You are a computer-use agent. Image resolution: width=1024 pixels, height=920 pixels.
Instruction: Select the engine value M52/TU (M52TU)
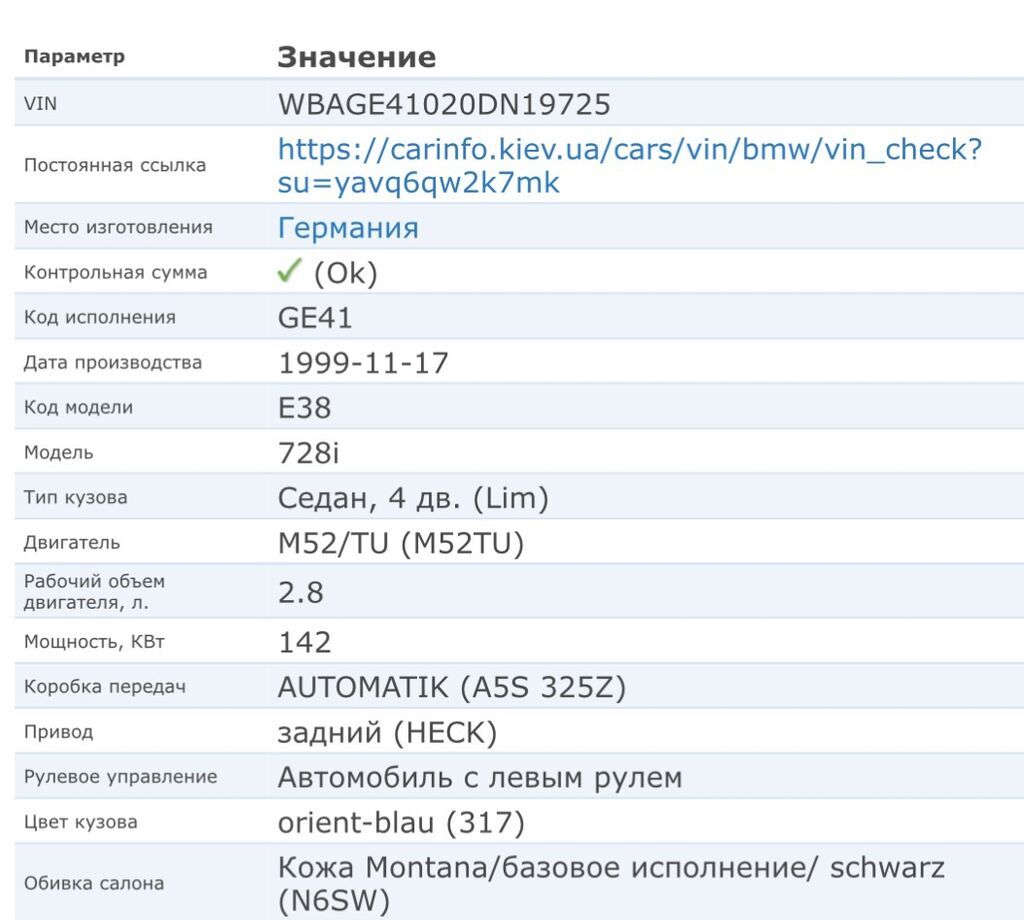click(x=400, y=543)
